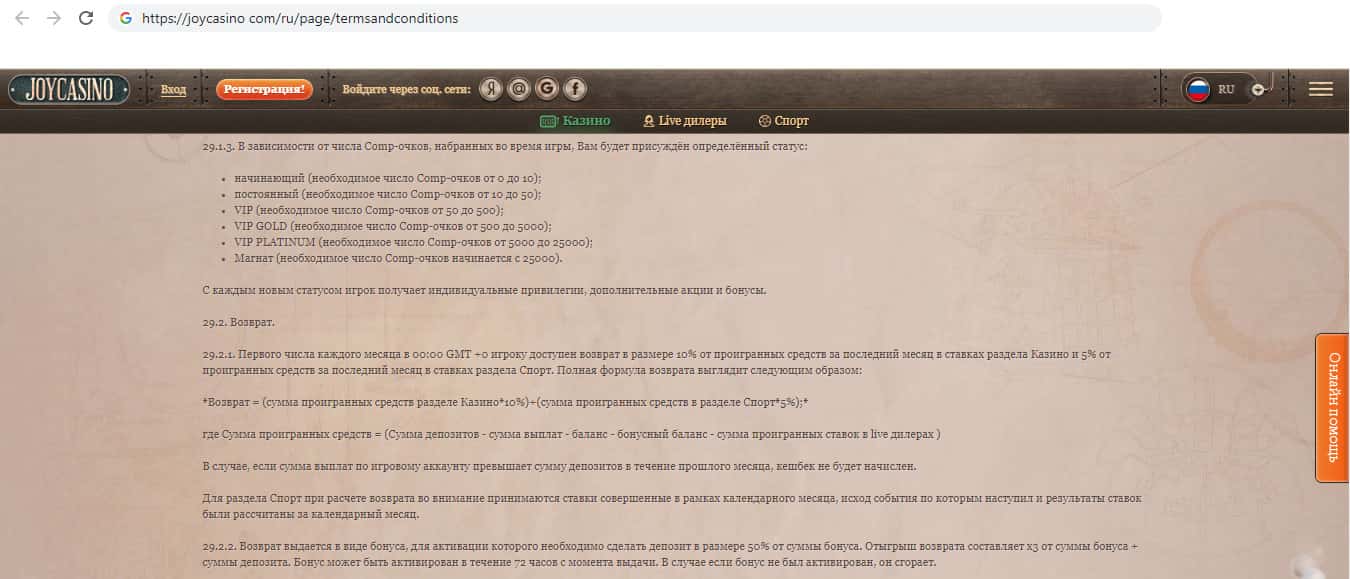Click the 'постоянный' status list item
Viewport: 1350px width, 579px height.
coord(388,194)
